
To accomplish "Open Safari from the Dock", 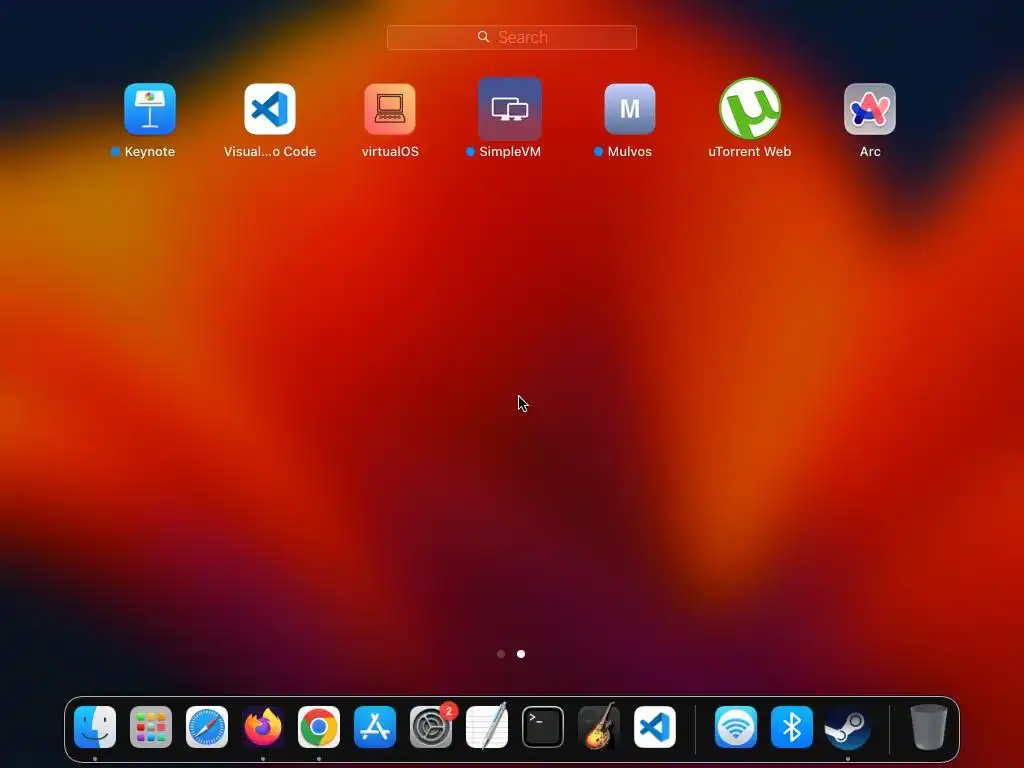I will (x=207, y=727).
